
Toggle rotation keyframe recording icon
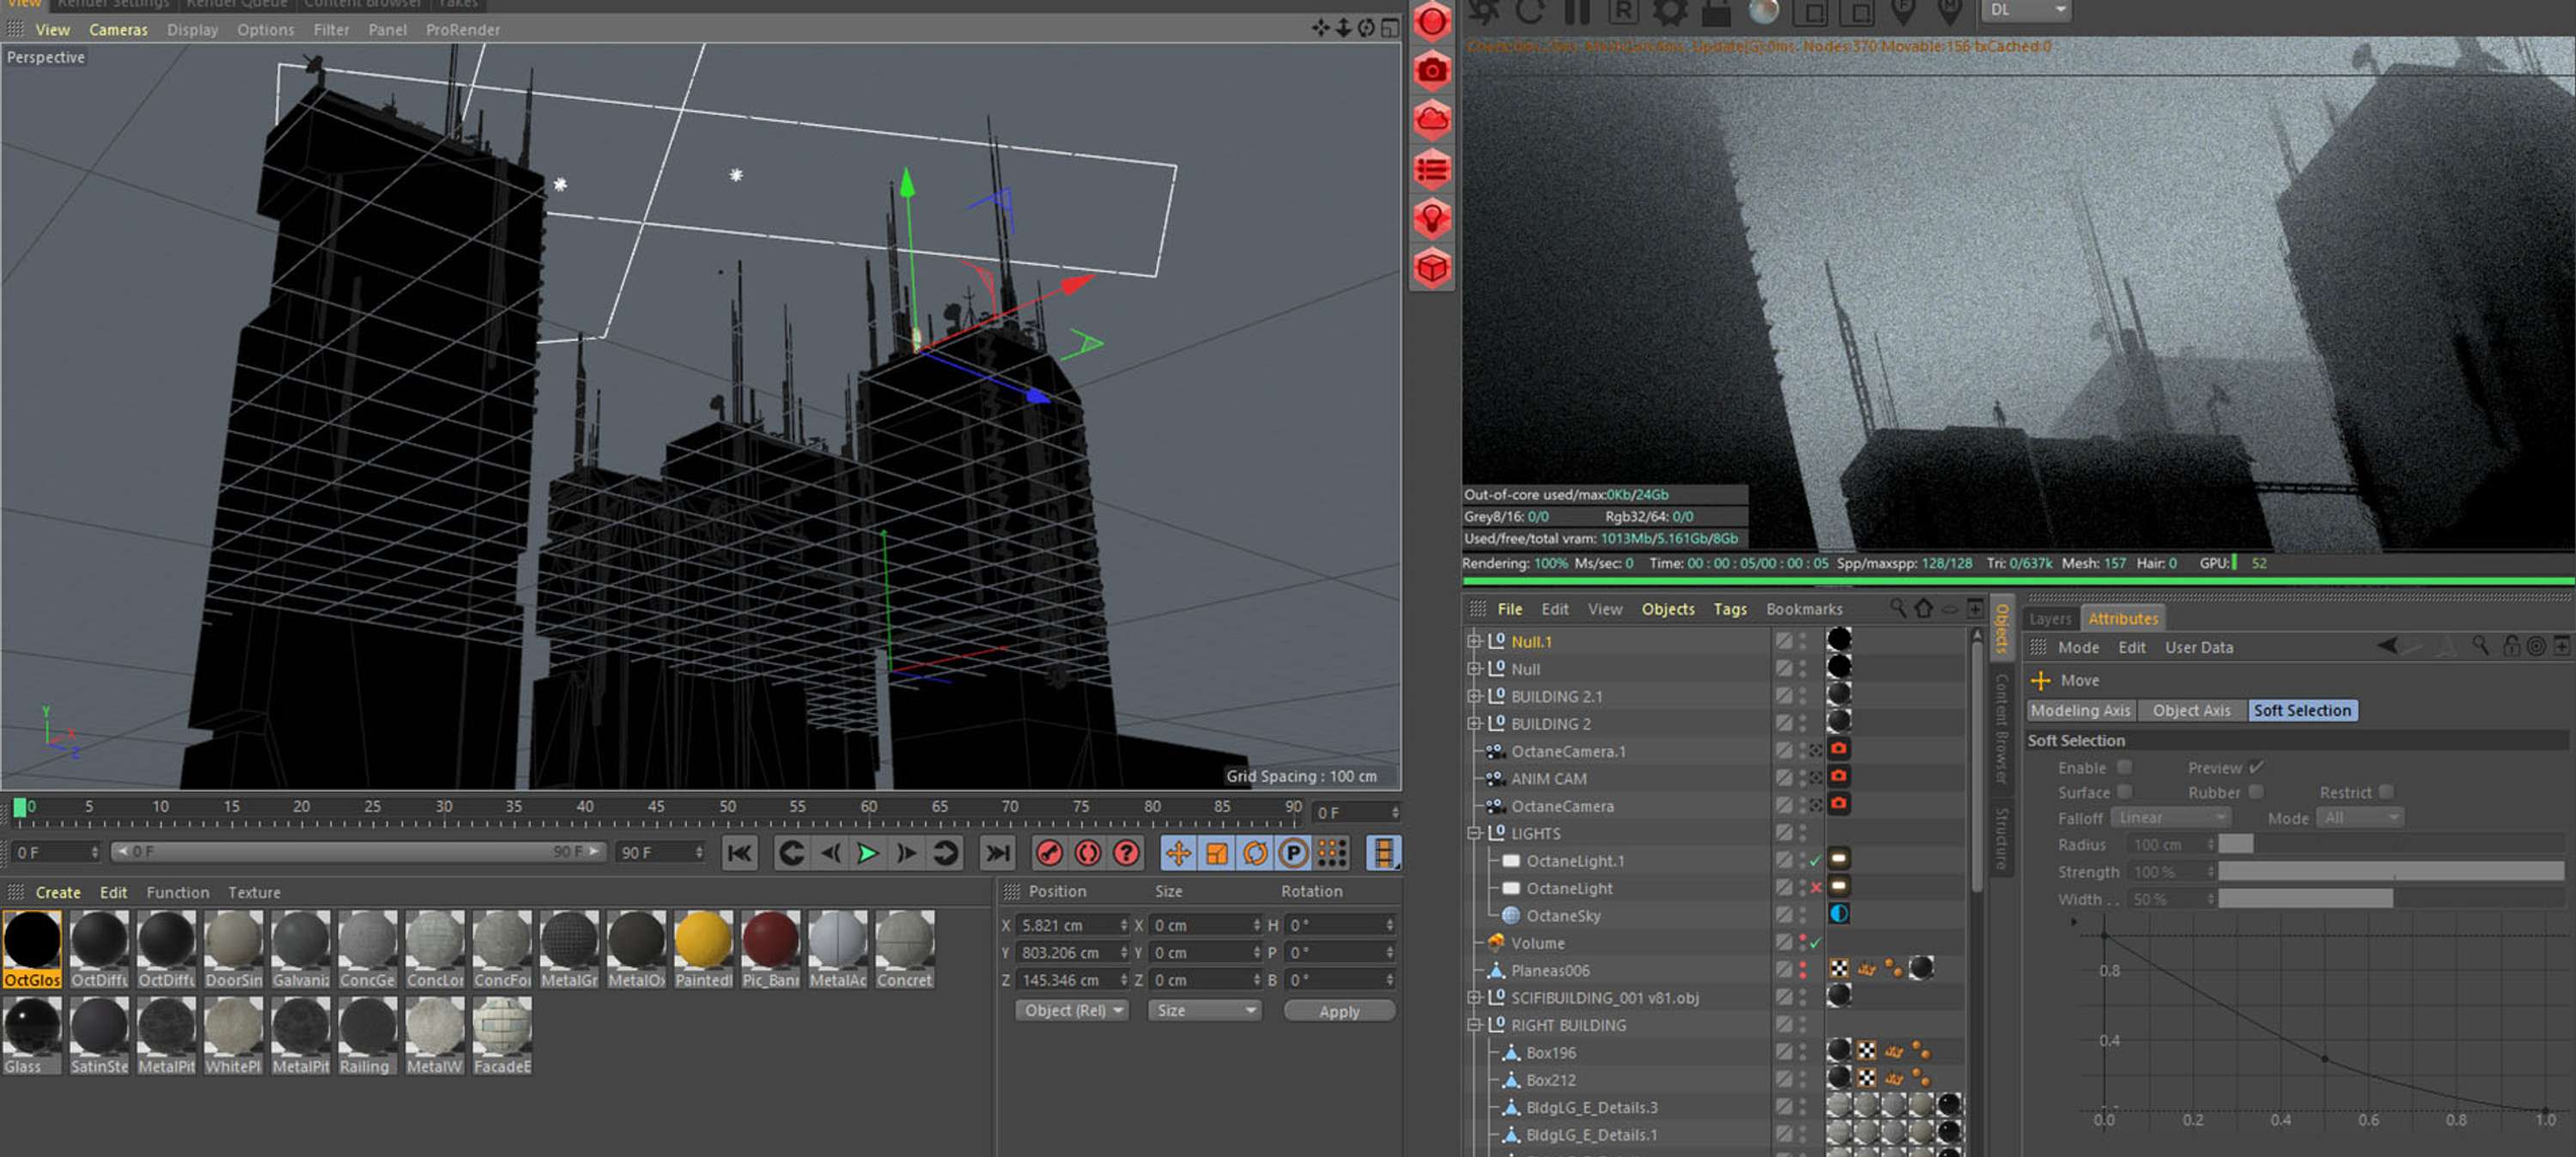pos(1254,853)
